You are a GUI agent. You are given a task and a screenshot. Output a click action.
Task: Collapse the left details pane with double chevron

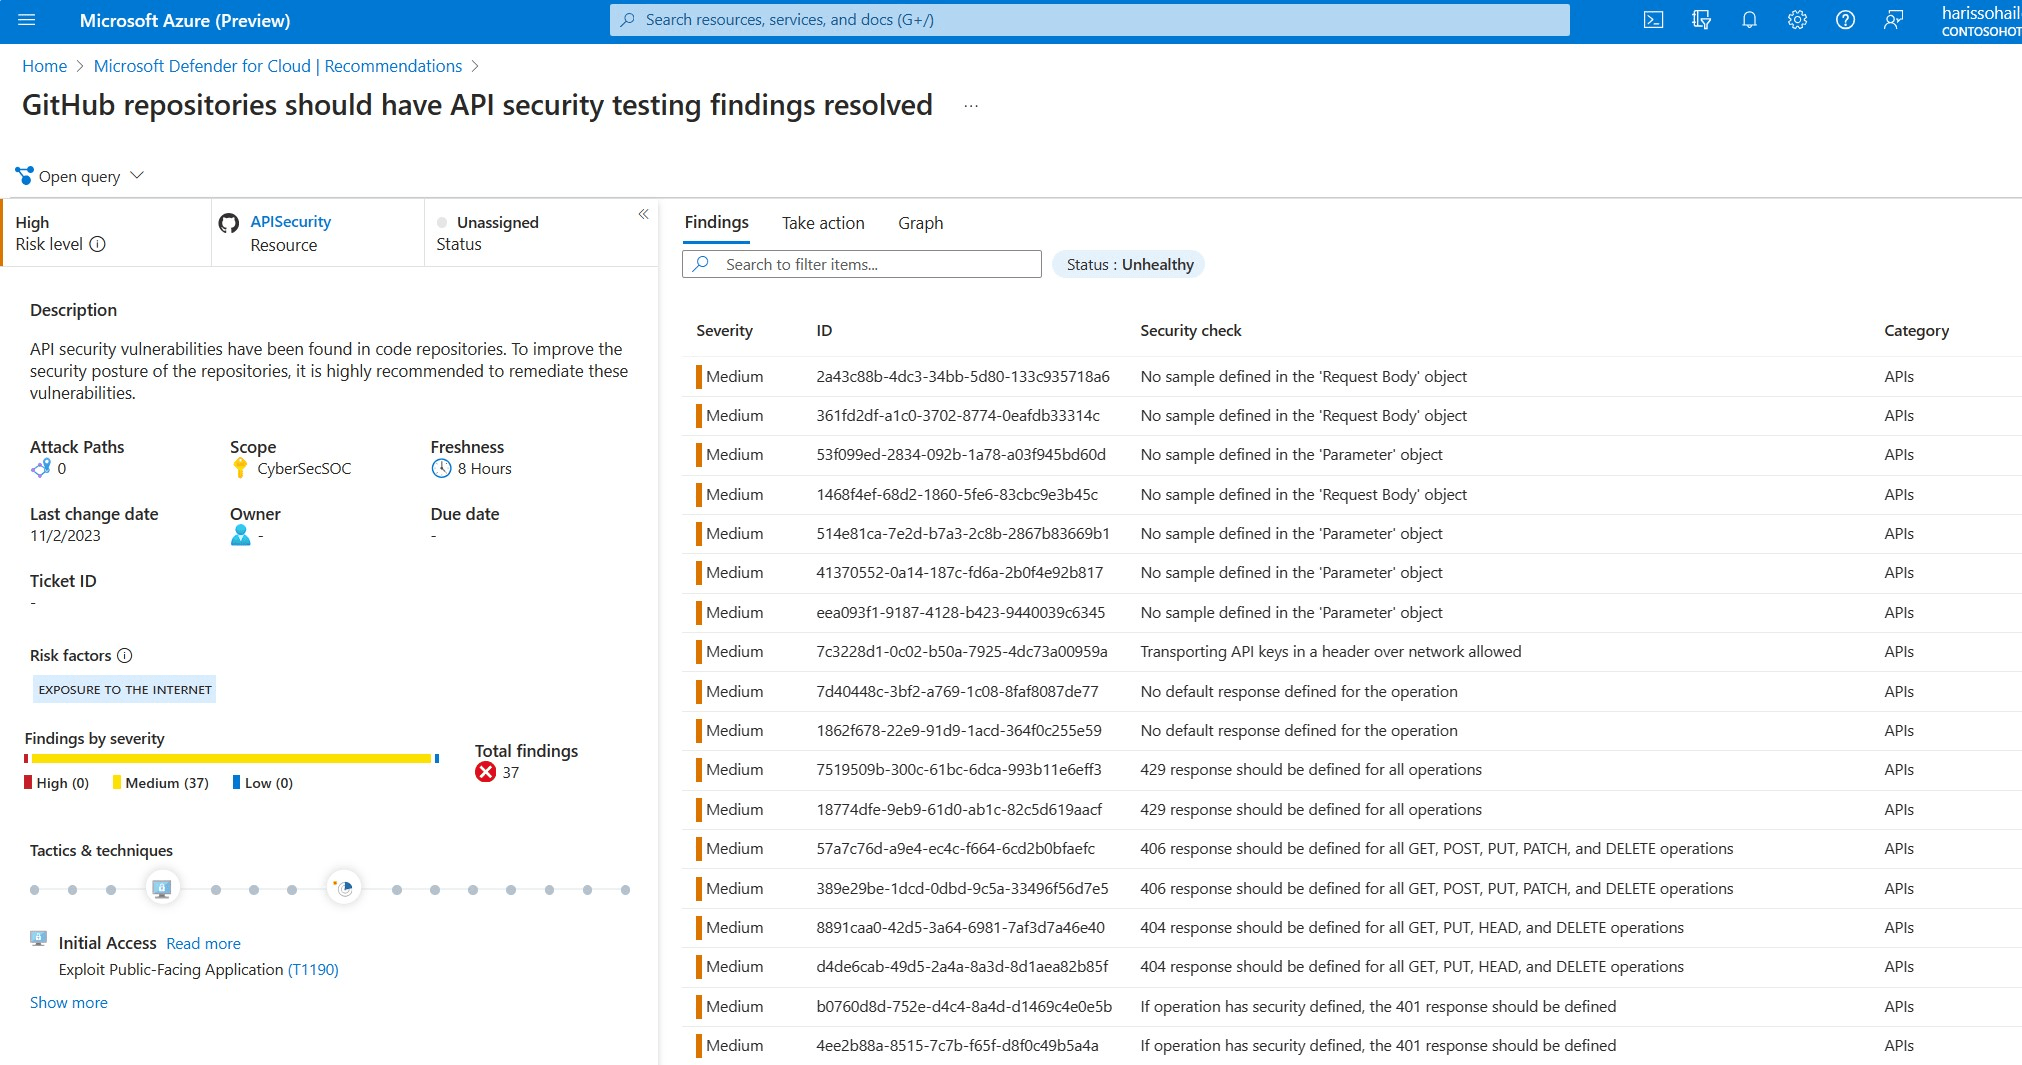coord(643,214)
